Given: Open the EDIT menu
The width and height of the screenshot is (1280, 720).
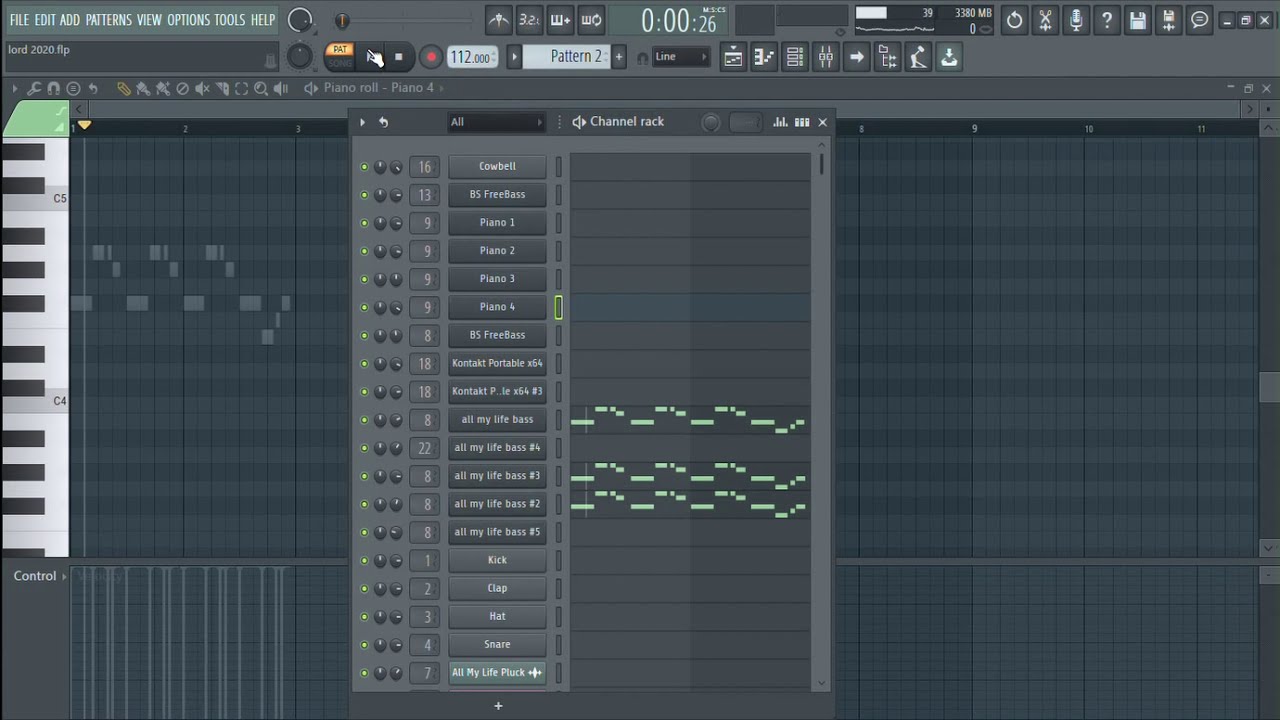Looking at the screenshot, I should 45,20.
